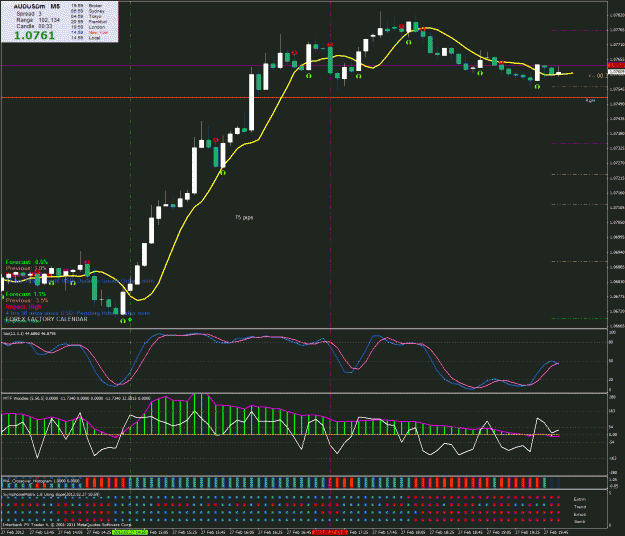625x536 pixels.
Task: Click the Previous: 3.5% news text
Action: click(27, 300)
